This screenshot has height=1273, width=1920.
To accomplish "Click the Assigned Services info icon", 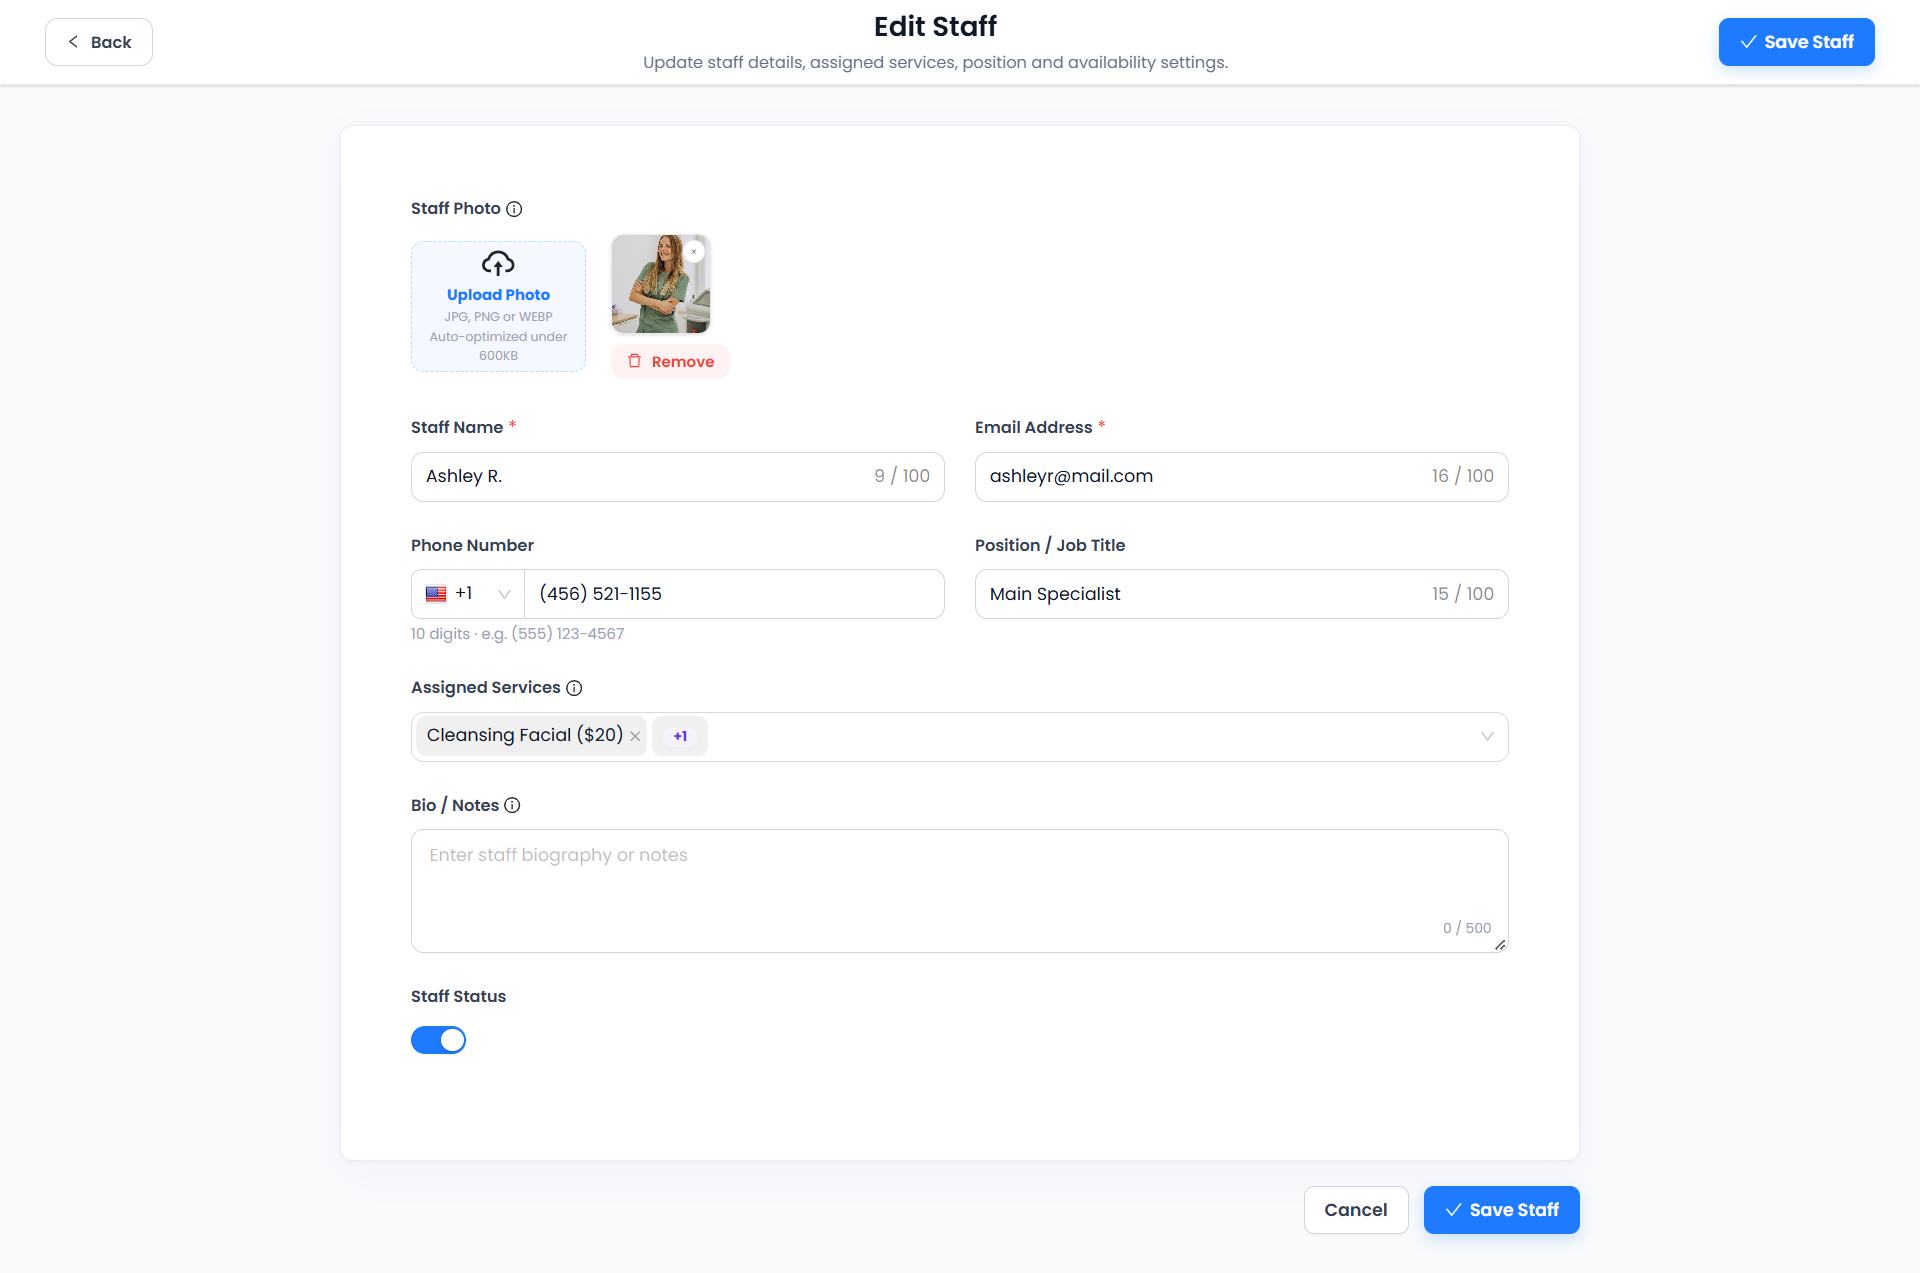I will [574, 688].
